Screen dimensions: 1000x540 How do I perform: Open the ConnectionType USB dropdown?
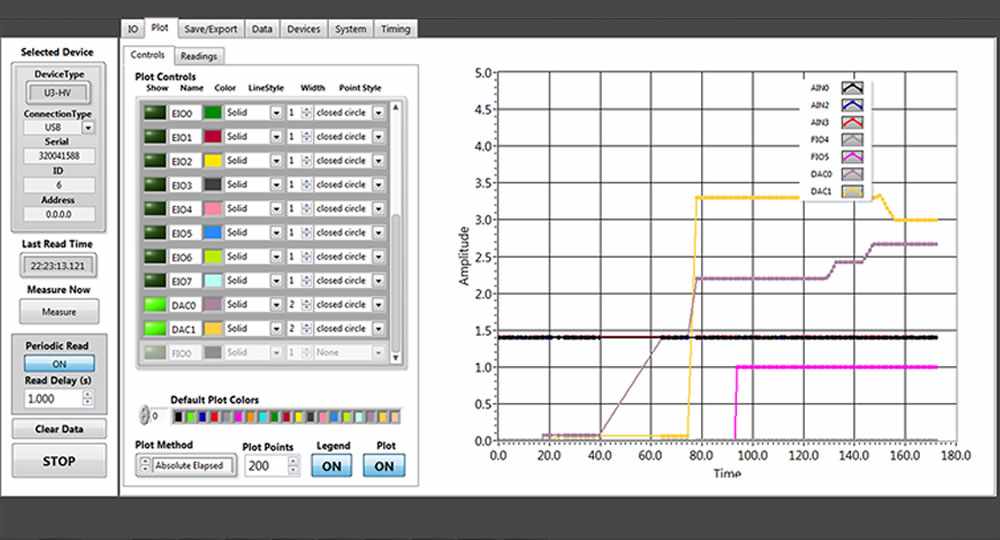[87, 128]
